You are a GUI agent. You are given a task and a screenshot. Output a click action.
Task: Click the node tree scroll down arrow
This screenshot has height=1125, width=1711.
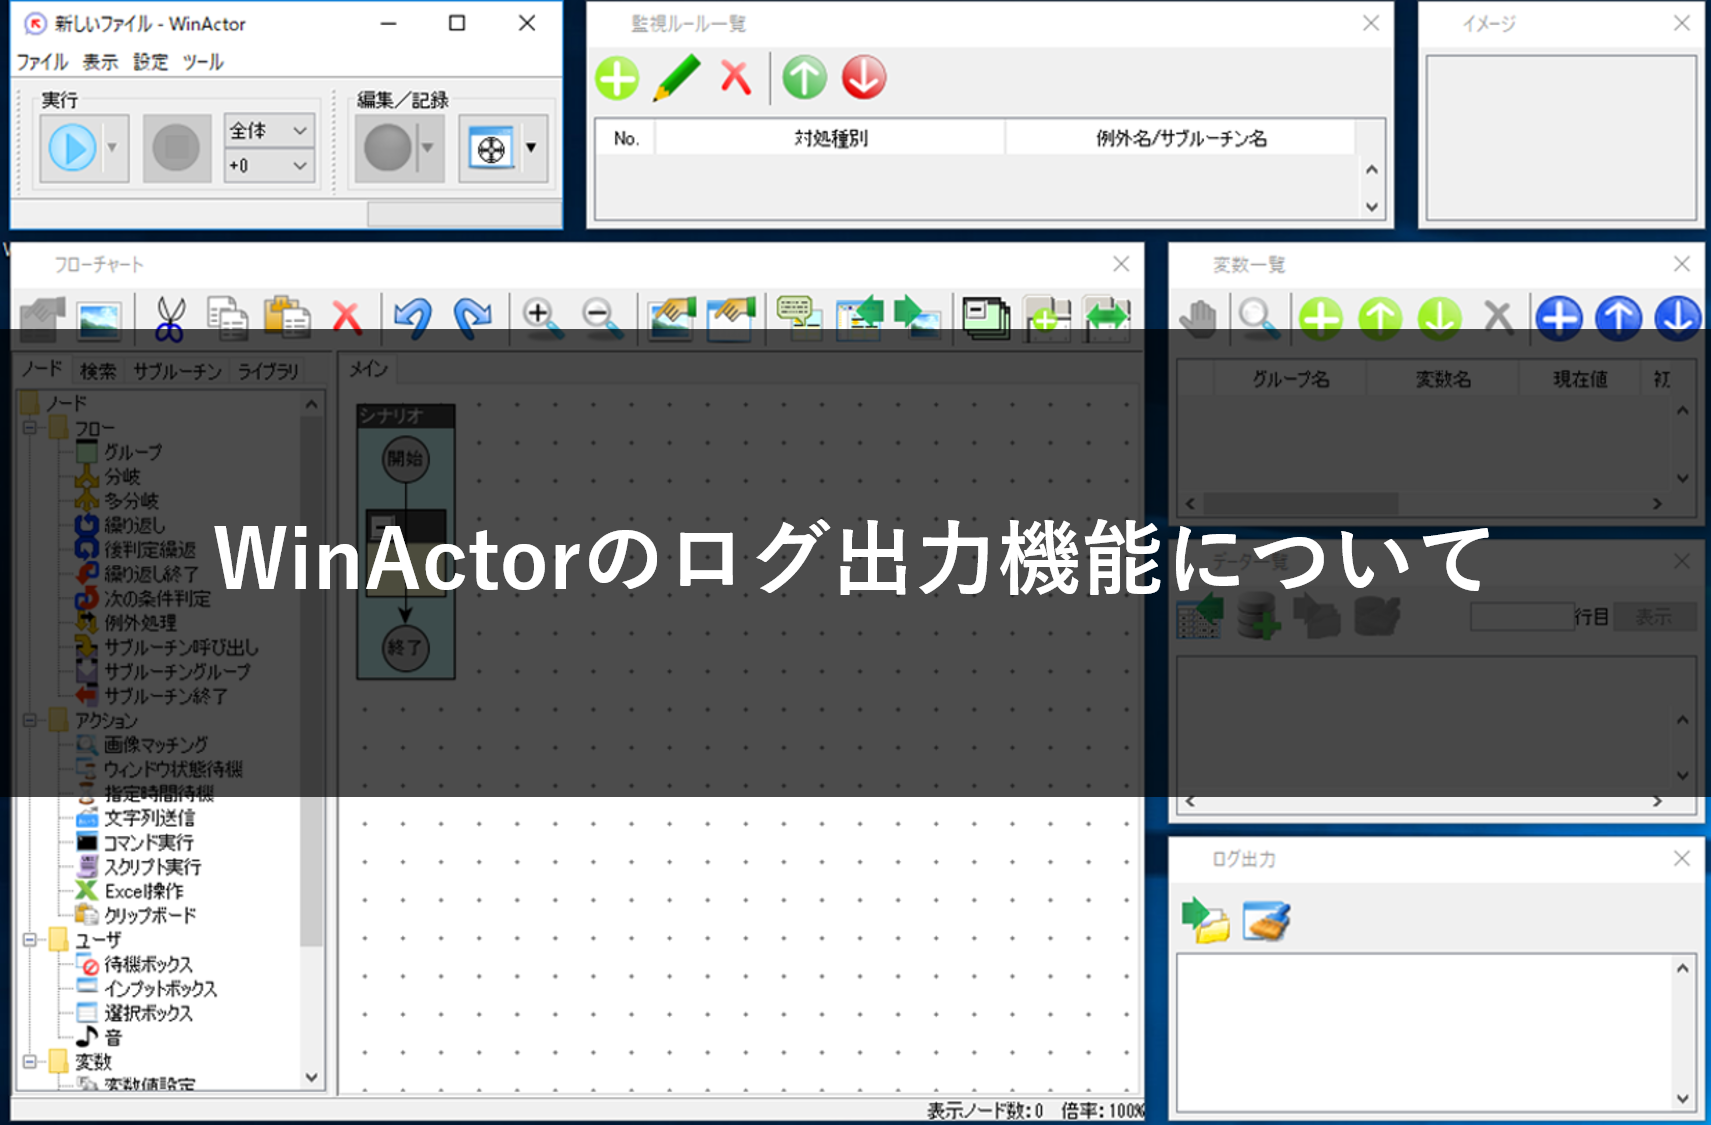[312, 1077]
